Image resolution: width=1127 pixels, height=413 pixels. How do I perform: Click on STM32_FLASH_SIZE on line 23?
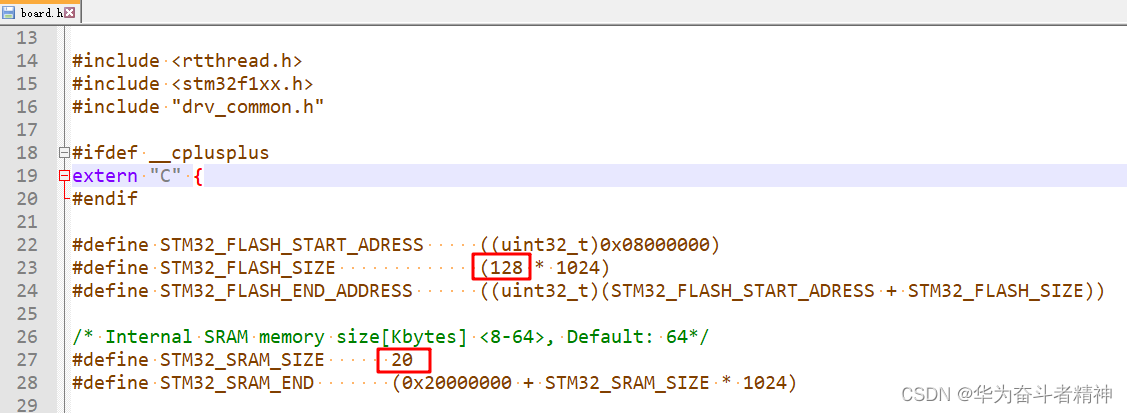pos(248,268)
